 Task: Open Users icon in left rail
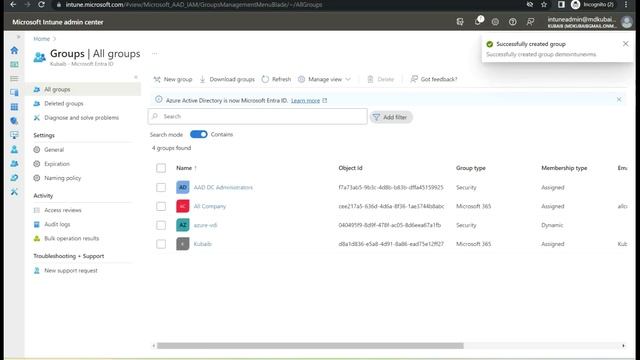click(14, 149)
